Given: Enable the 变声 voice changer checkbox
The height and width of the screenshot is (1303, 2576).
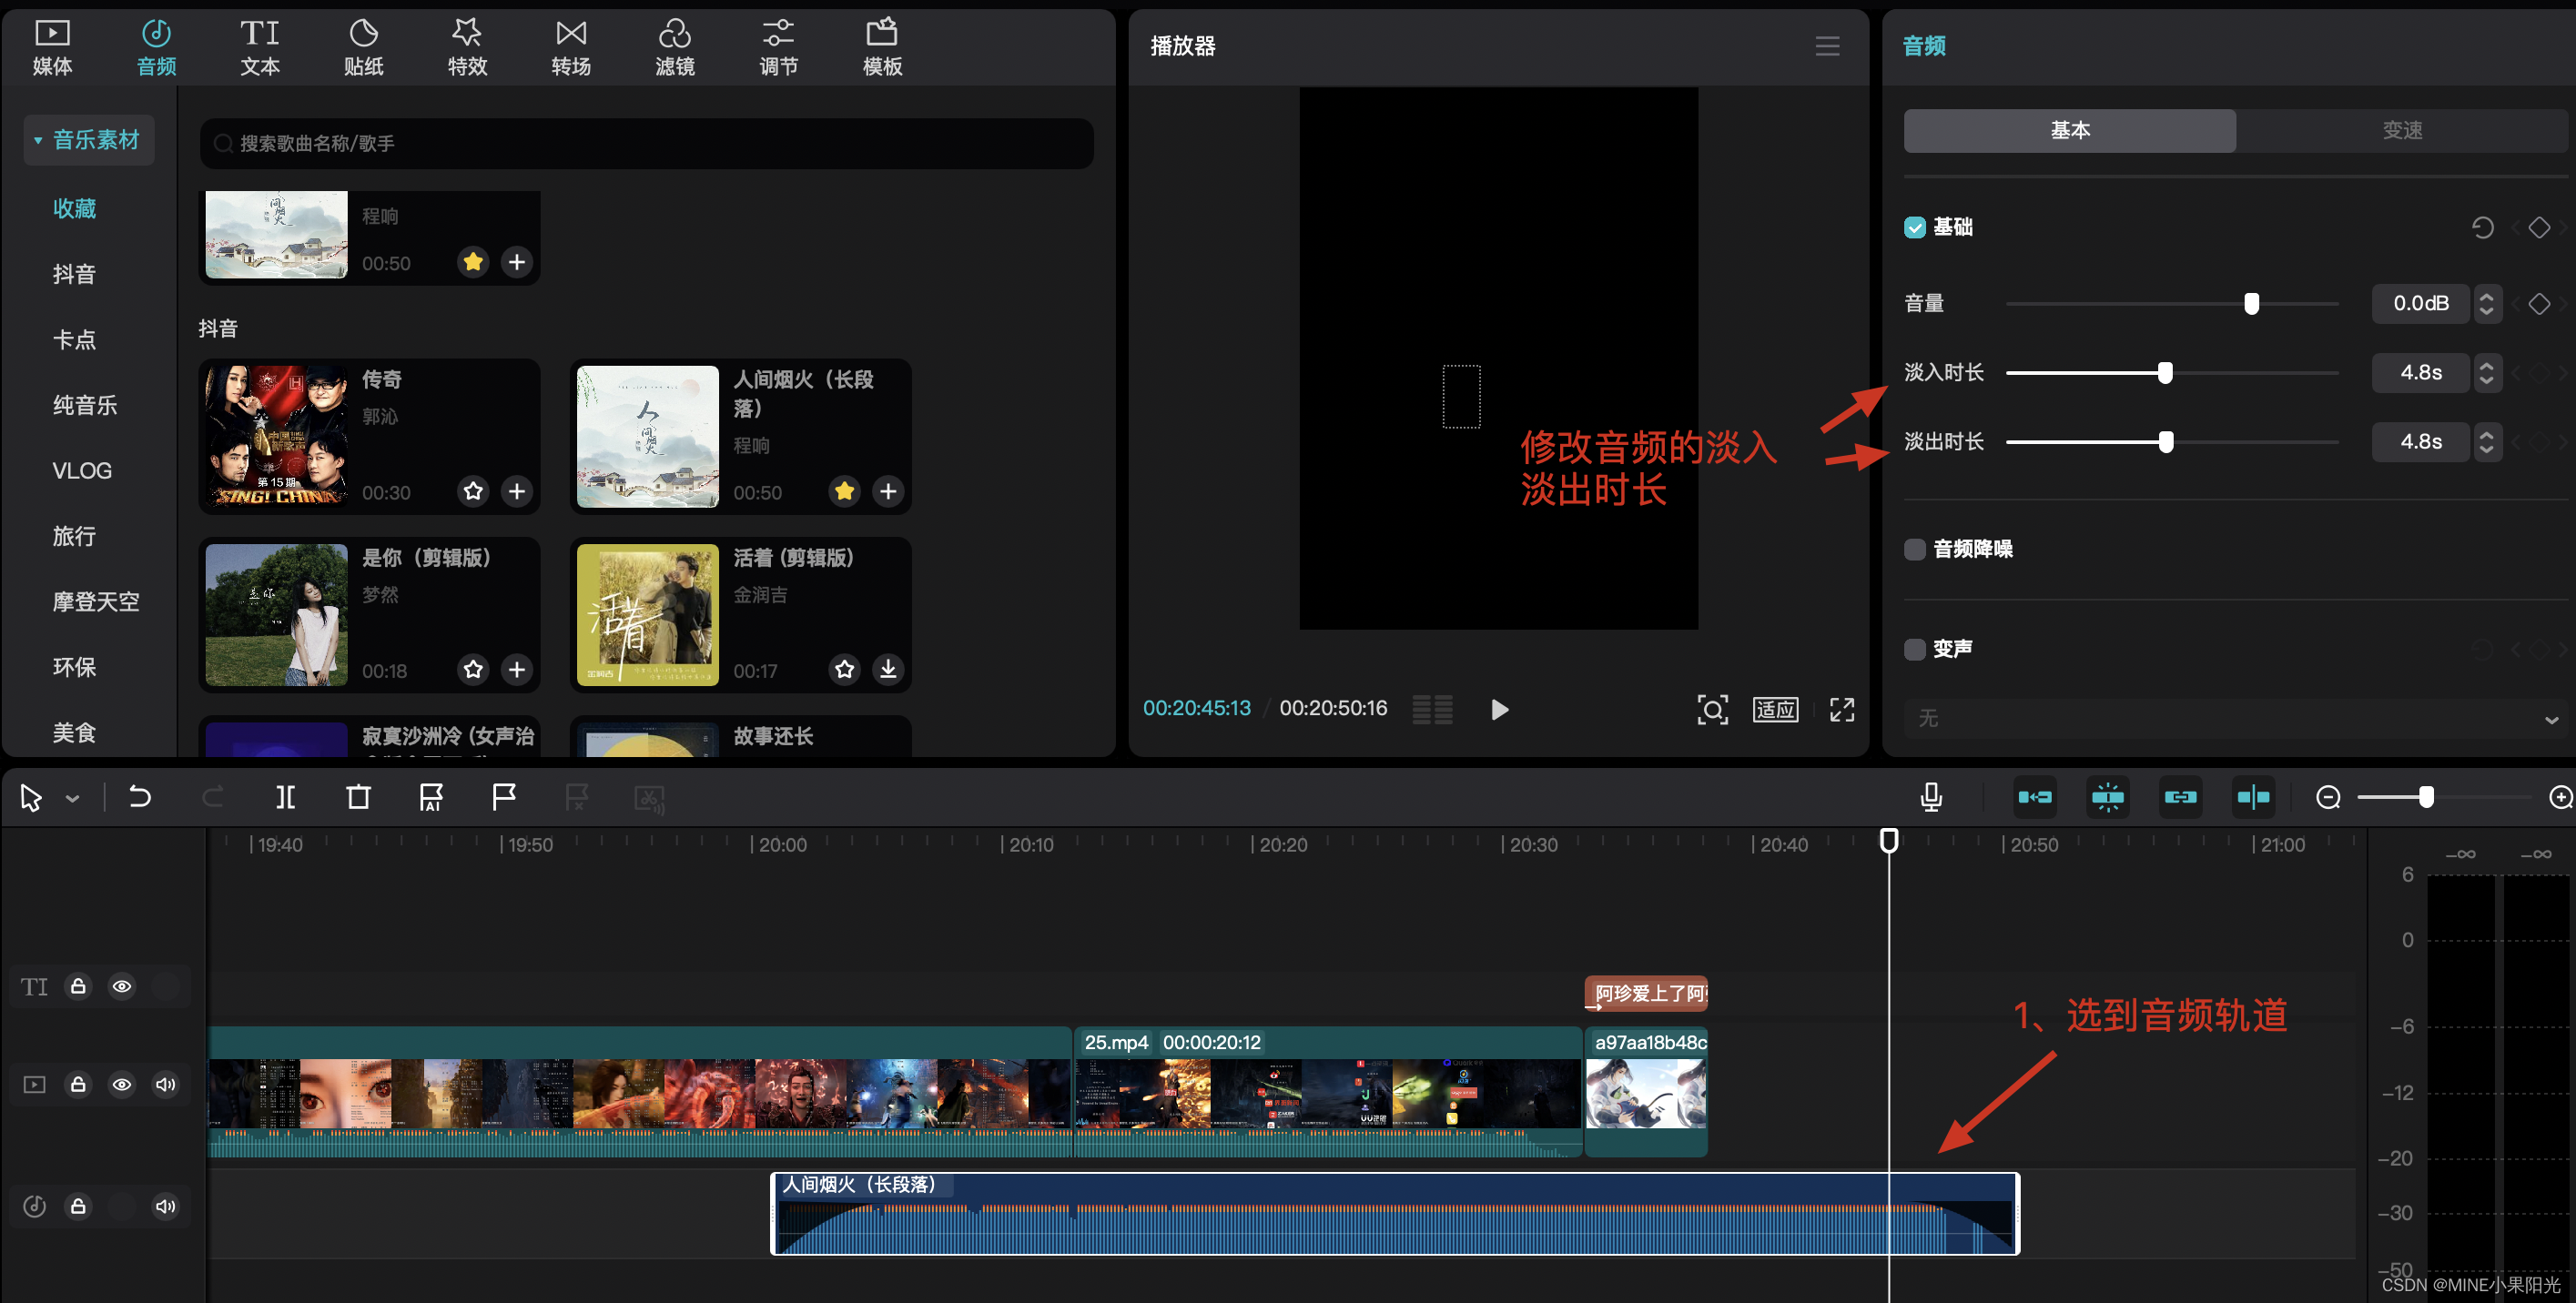Looking at the screenshot, I should coord(1914,649).
